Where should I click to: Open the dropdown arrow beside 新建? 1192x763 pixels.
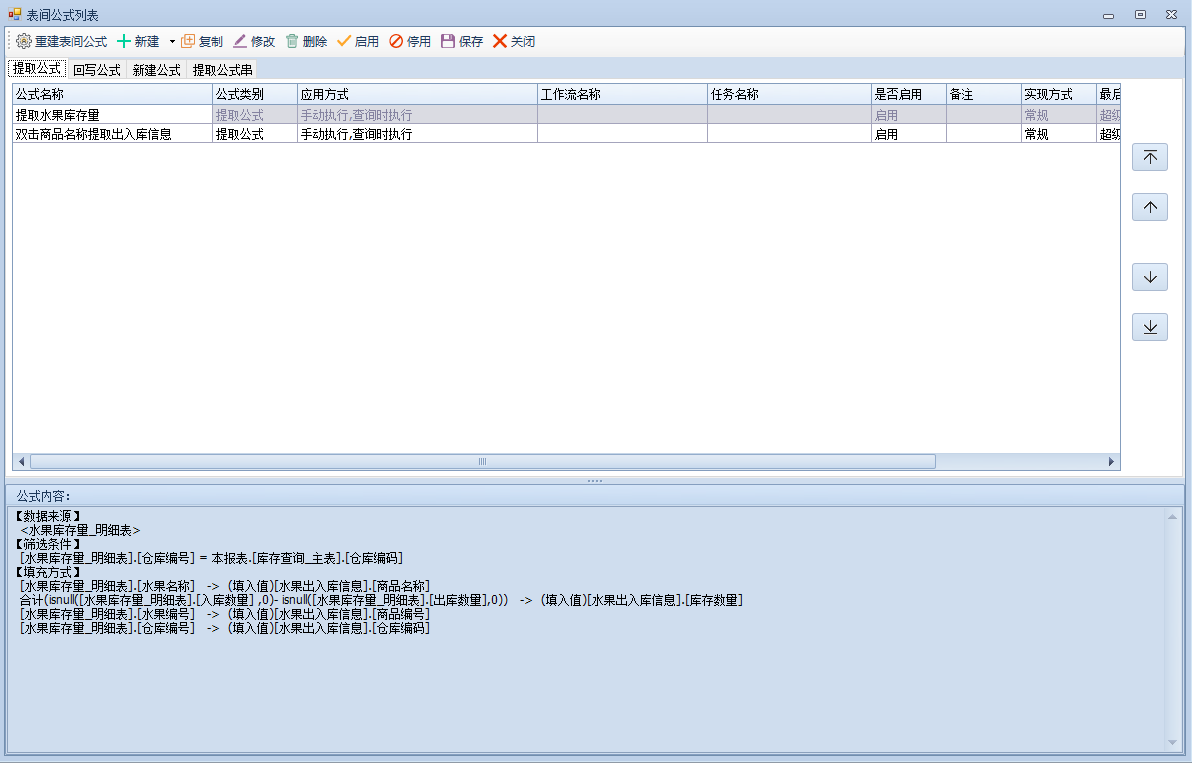pos(172,42)
